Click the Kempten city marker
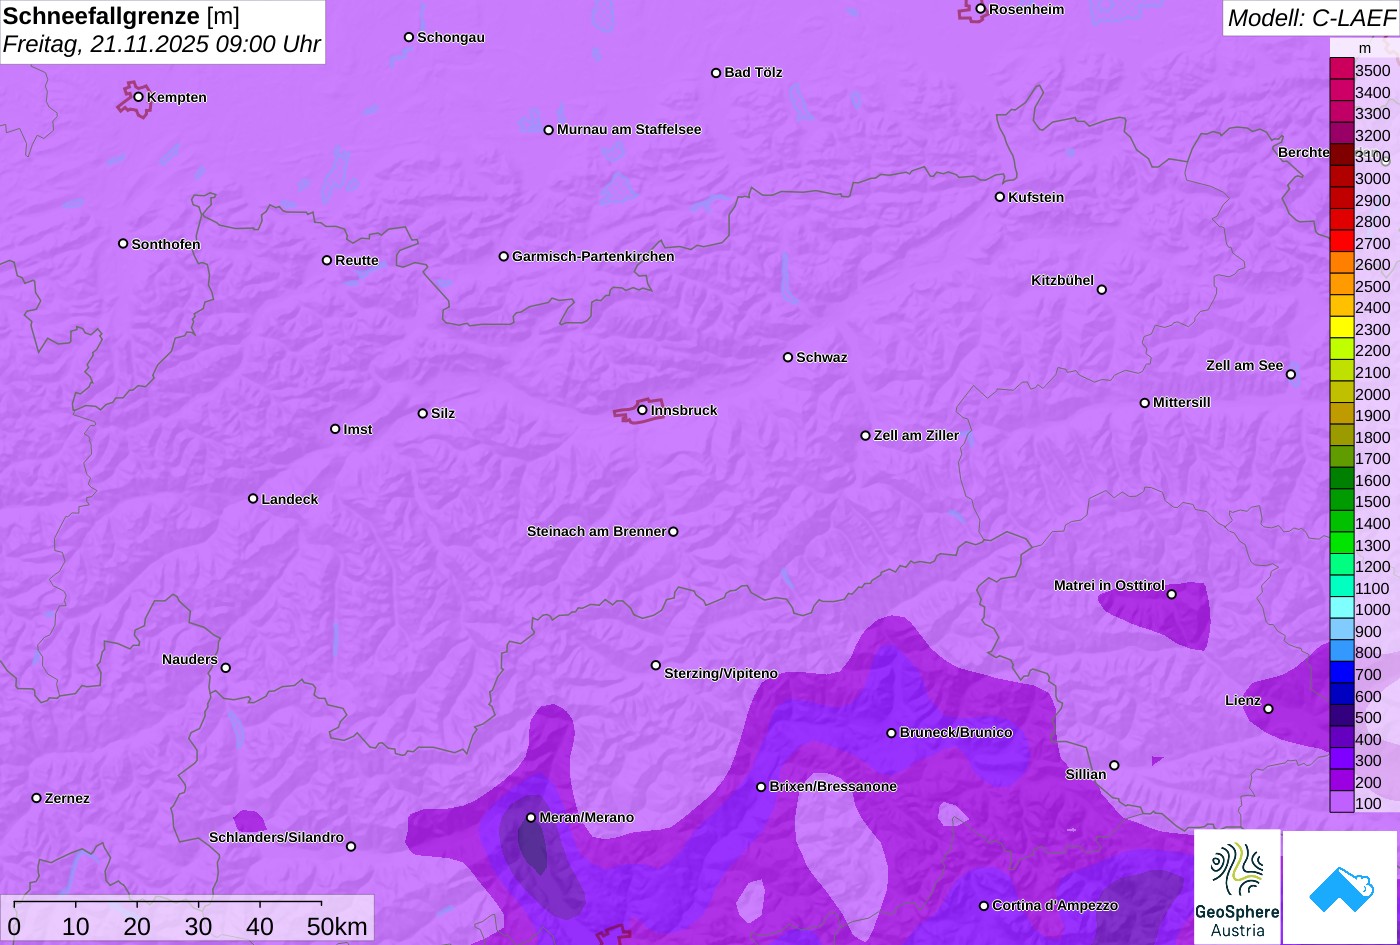This screenshot has width=1400, height=945. [138, 97]
